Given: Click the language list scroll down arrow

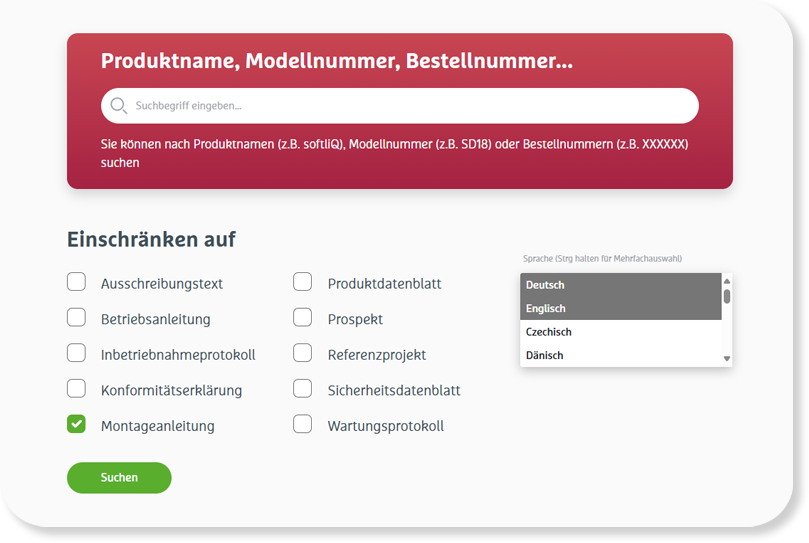Looking at the screenshot, I should click(x=727, y=359).
